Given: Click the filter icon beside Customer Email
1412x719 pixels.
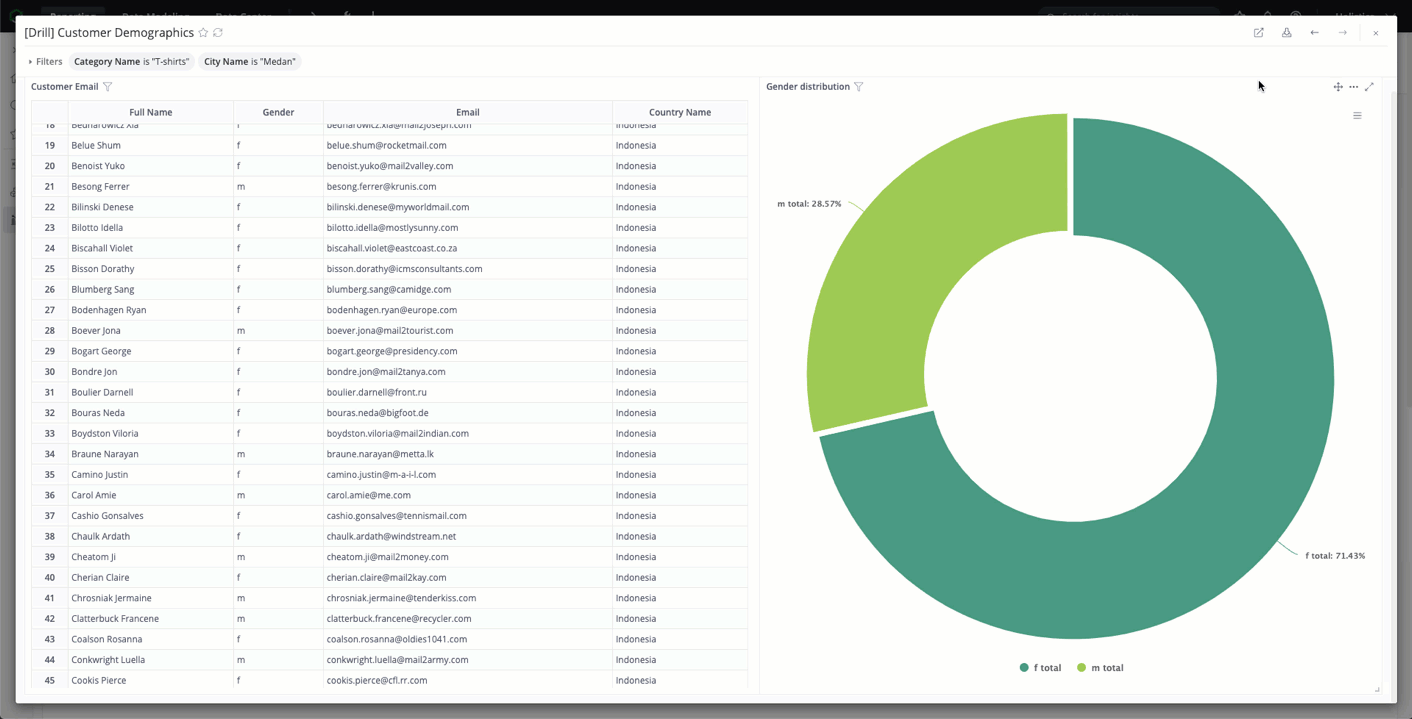Looking at the screenshot, I should [107, 87].
